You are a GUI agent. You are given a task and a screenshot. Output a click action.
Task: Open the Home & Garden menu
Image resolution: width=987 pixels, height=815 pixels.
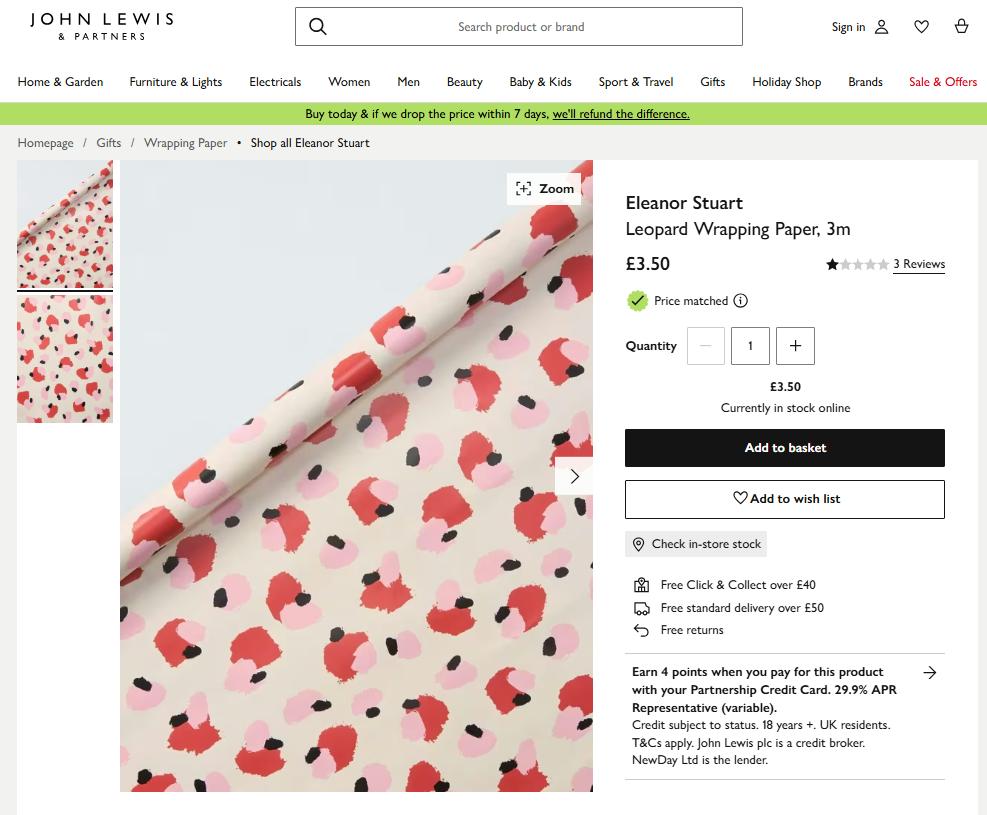pos(60,82)
